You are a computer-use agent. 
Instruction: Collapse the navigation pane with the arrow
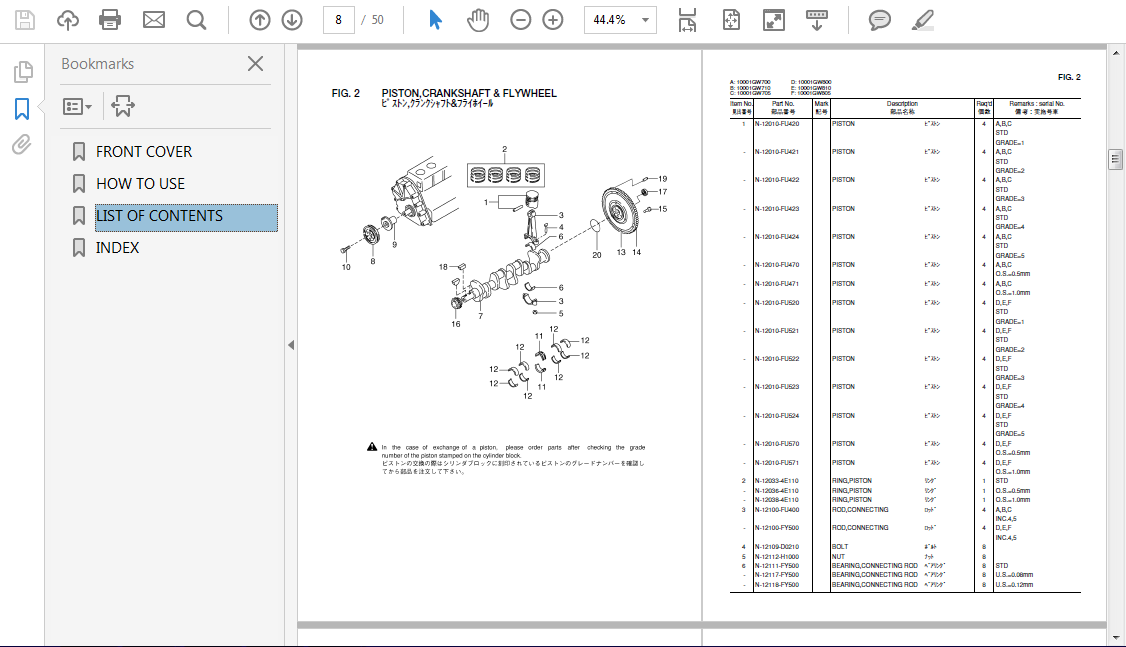pos(291,345)
